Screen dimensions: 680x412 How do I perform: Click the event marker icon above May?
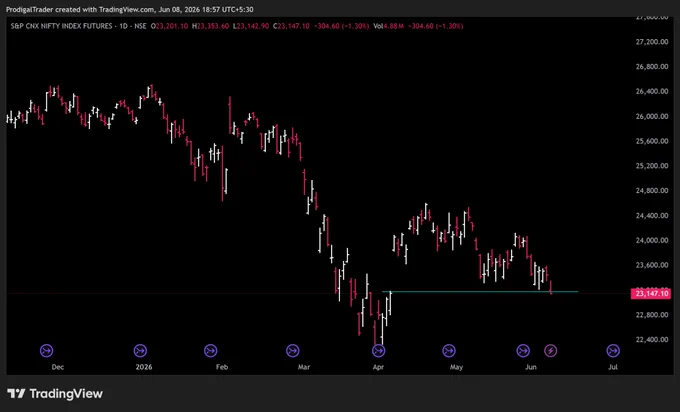(x=449, y=350)
